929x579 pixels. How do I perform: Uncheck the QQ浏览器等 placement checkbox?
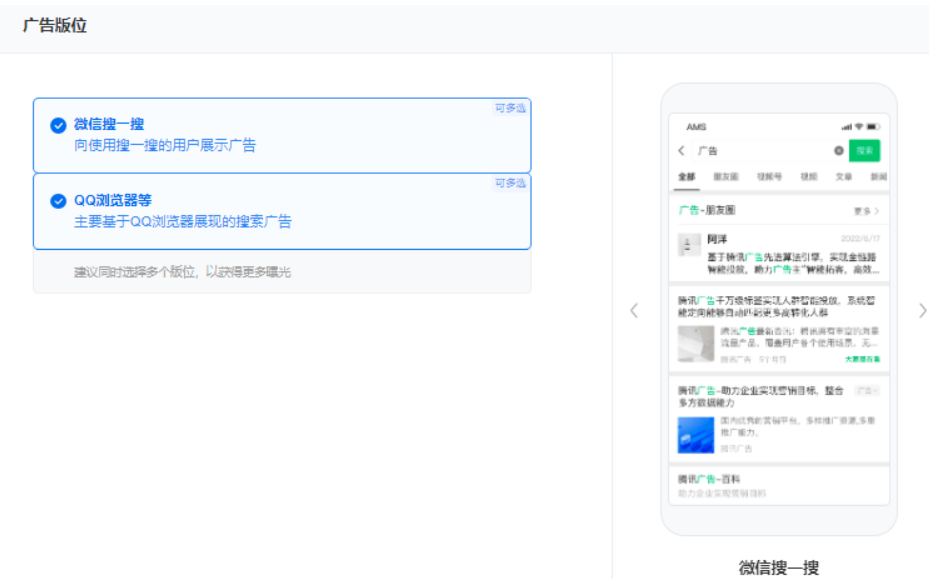pos(58,201)
